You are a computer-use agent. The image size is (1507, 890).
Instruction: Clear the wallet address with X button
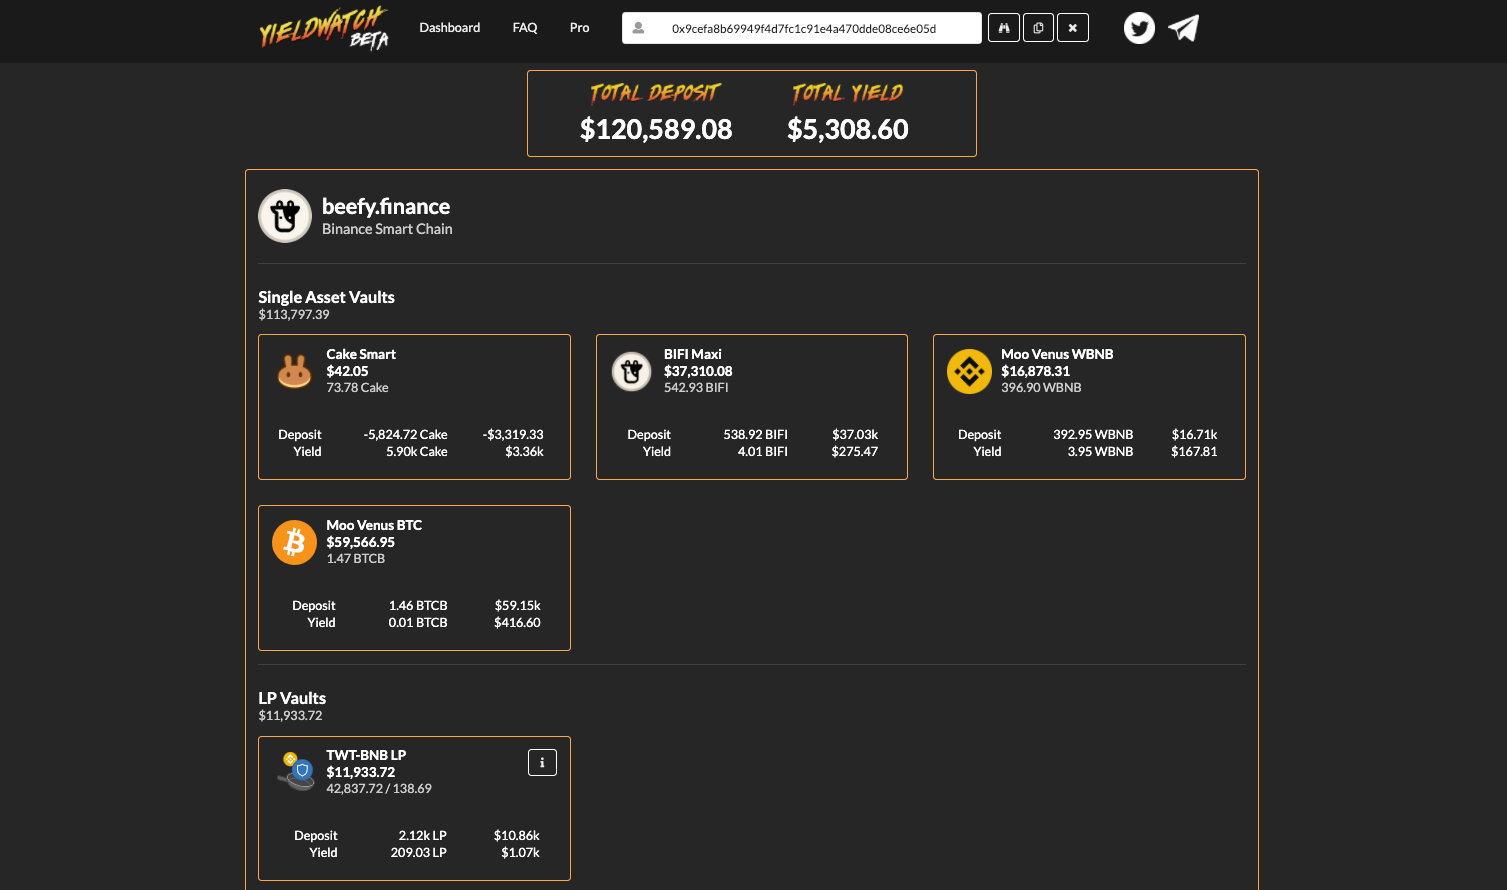[1073, 28]
